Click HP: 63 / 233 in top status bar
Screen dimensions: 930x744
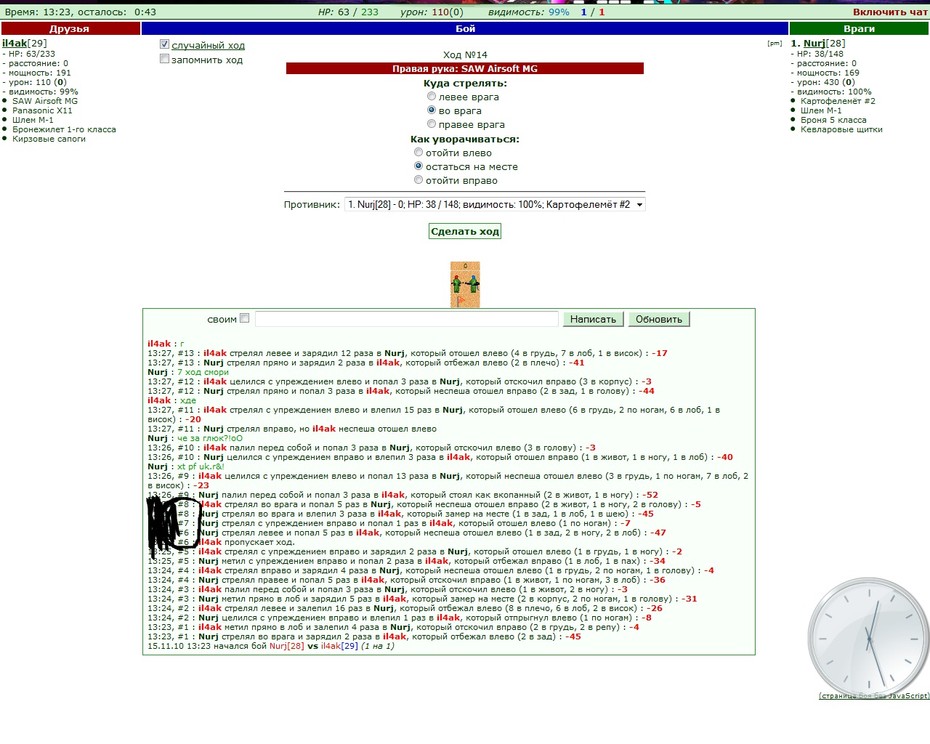point(348,12)
